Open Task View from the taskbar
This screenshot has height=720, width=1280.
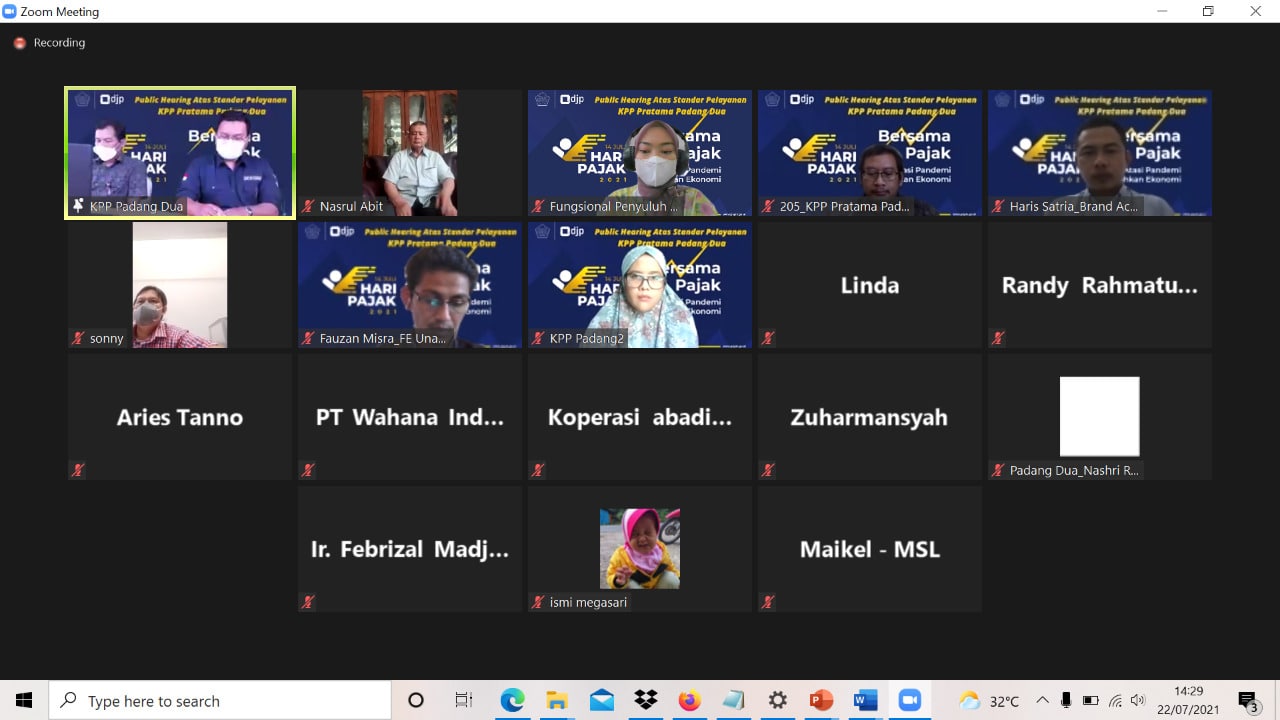(463, 700)
